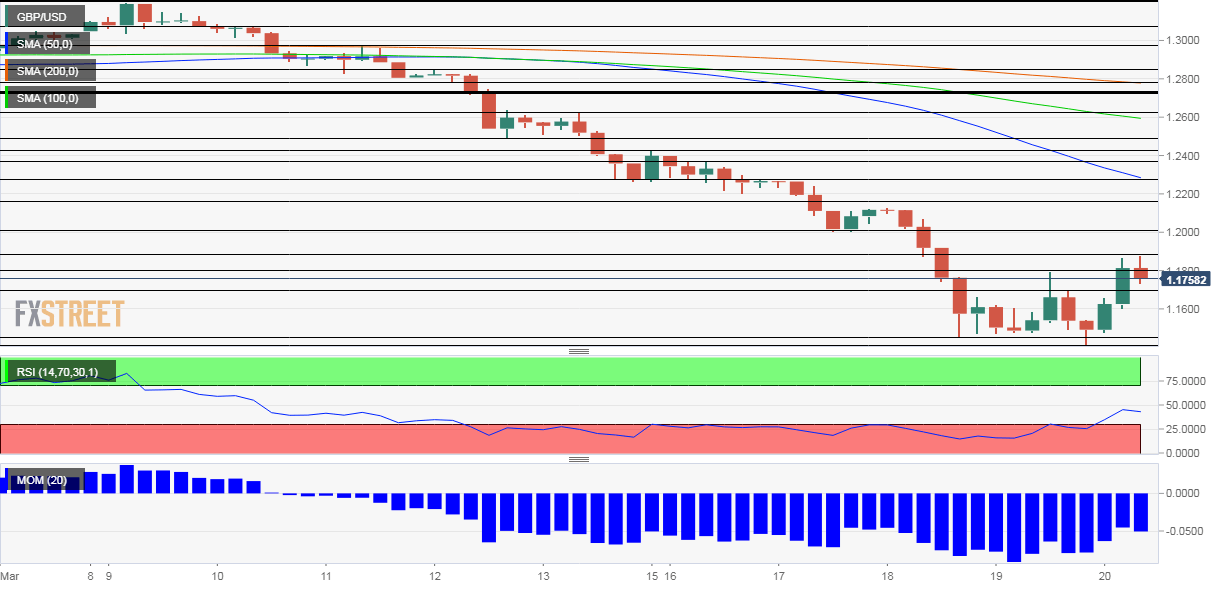Image resolution: width=1229 pixels, height=589 pixels.
Task: Click the date 17 on the time axis
Action: (x=779, y=577)
